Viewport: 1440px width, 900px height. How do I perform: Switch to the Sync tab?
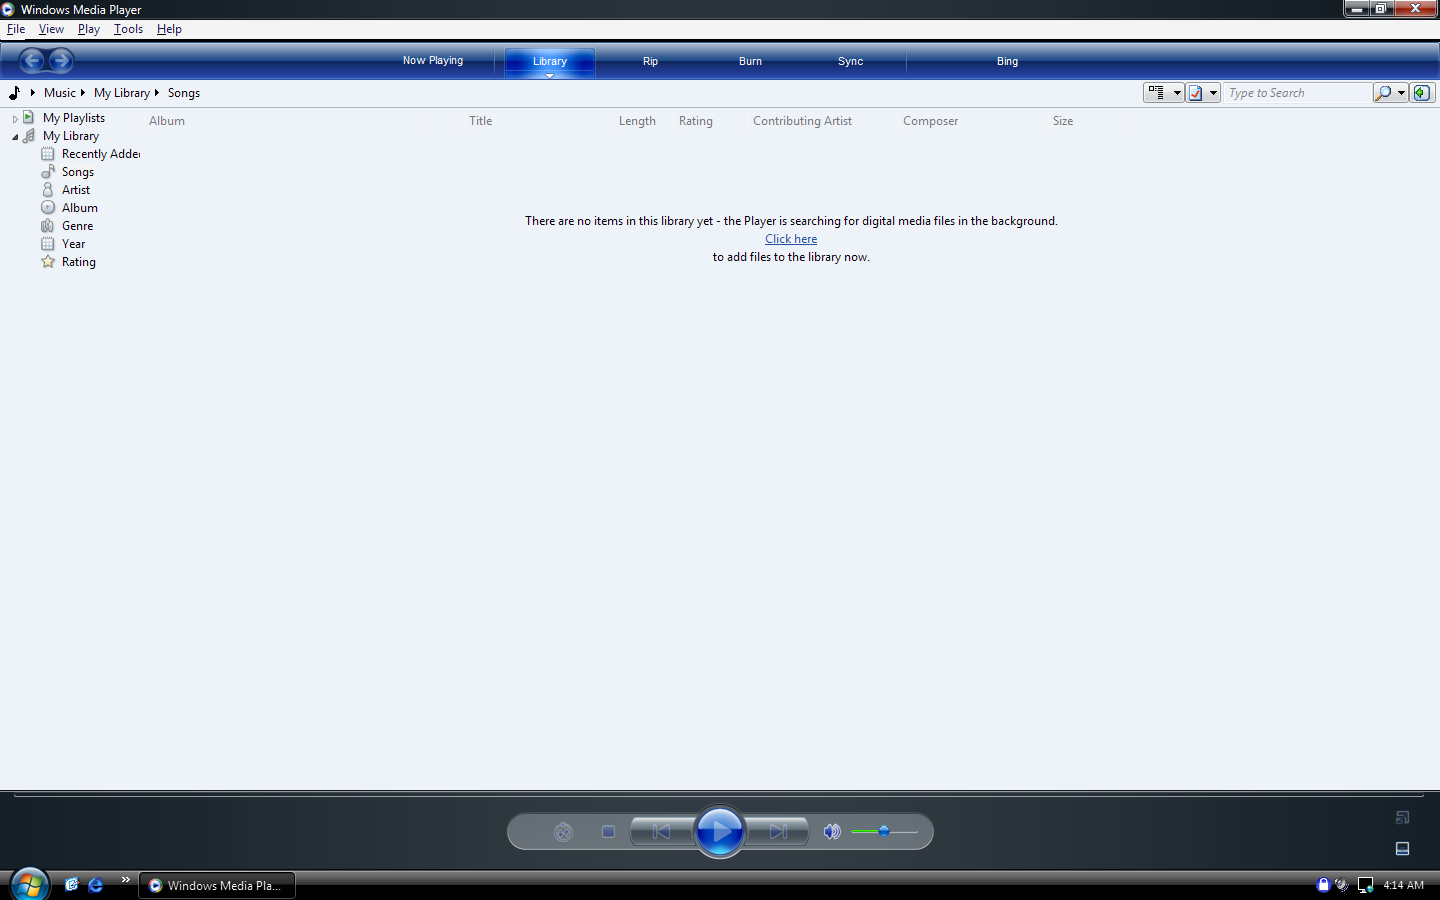[850, 61]
